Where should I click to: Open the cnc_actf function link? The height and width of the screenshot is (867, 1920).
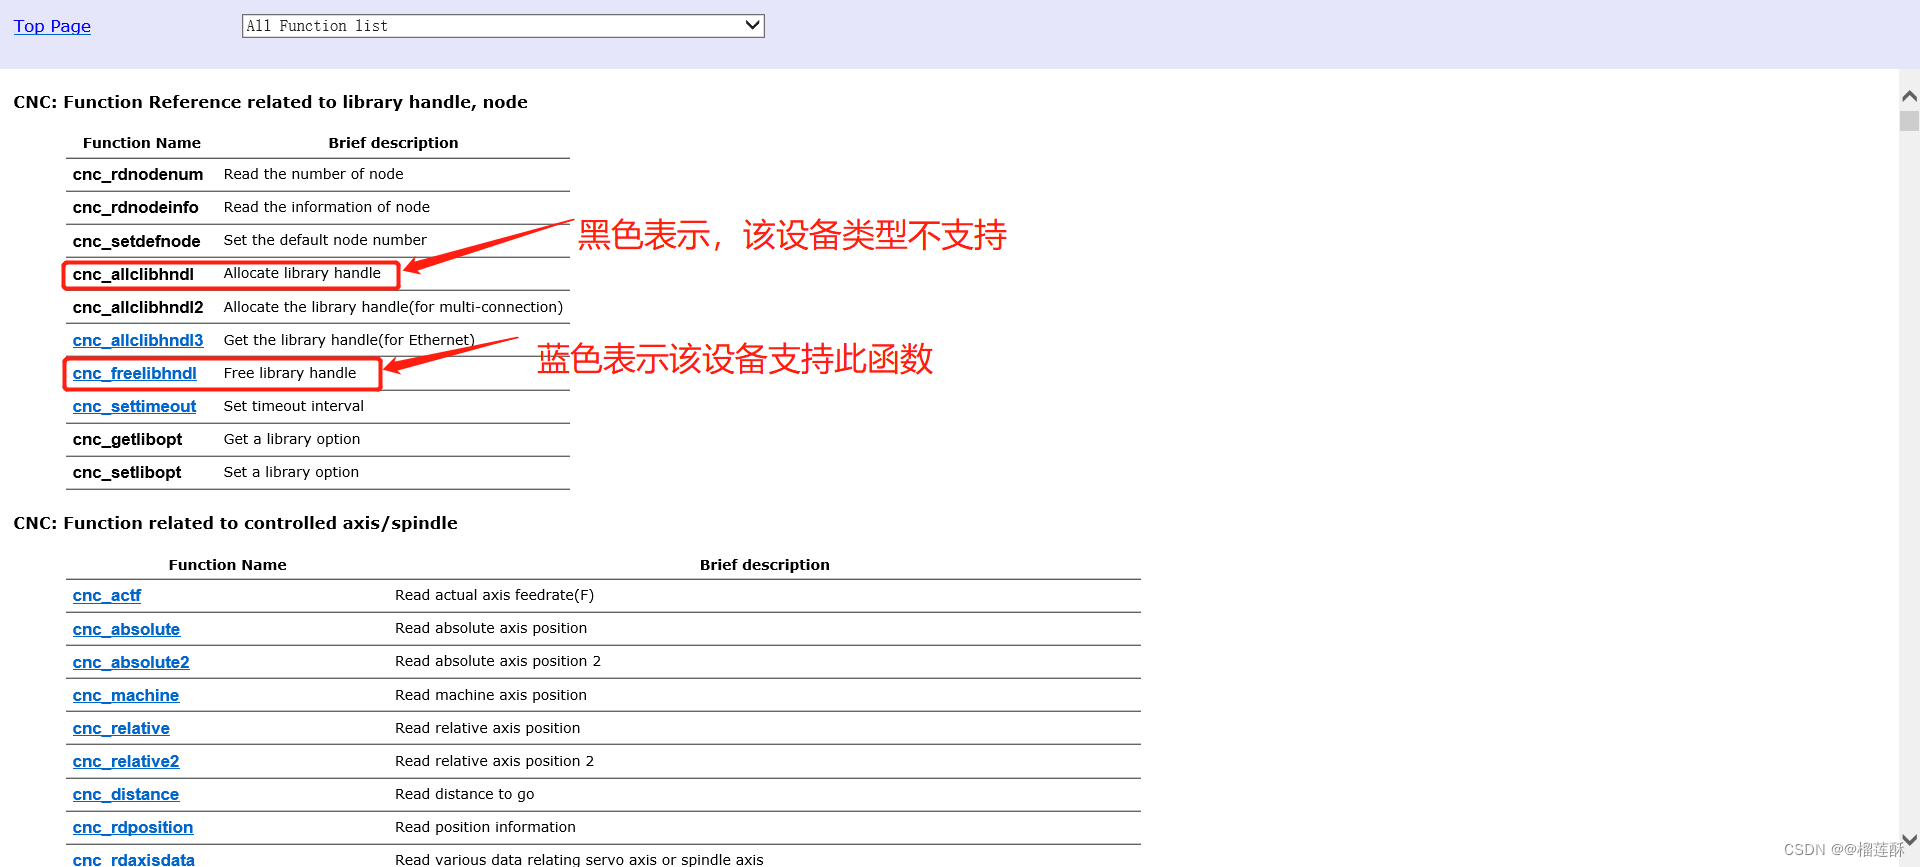coord(107,595)
